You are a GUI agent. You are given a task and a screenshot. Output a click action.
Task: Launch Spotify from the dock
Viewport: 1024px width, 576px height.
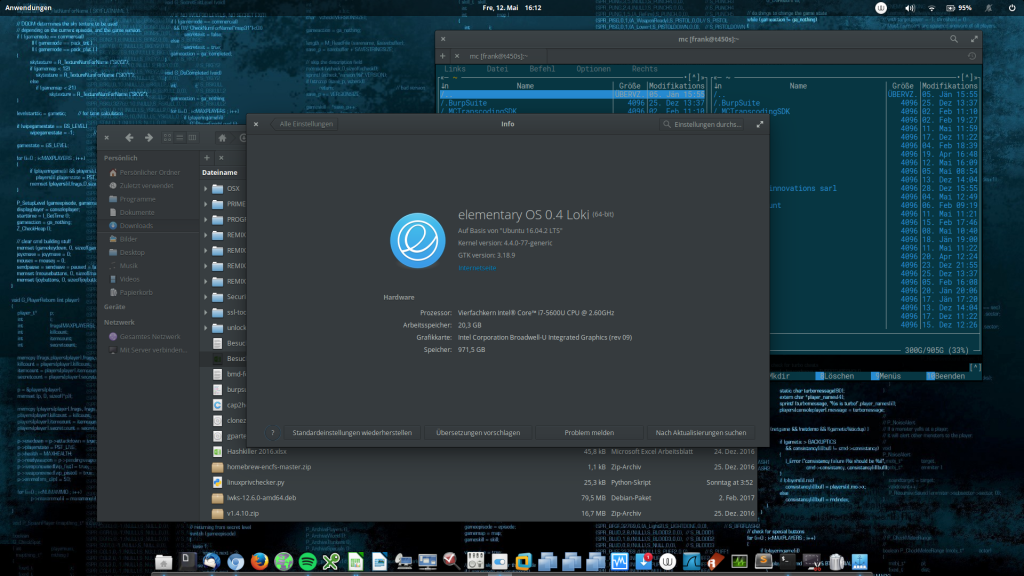[307, 561]
